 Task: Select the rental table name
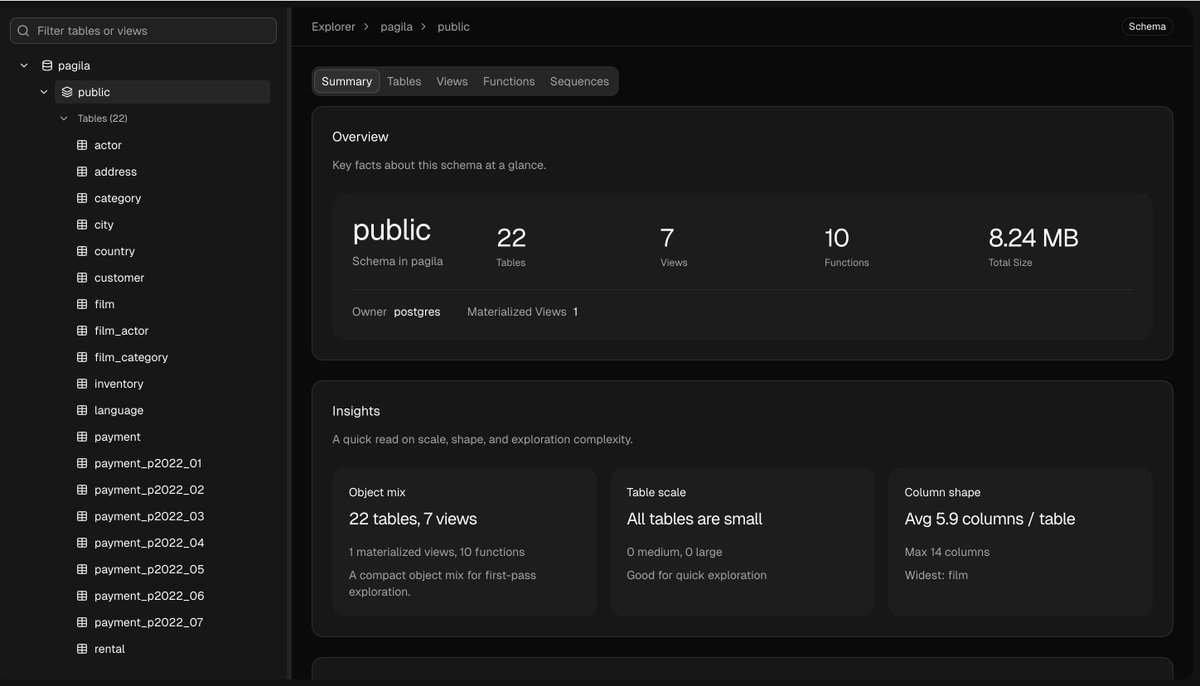point(110,649)
